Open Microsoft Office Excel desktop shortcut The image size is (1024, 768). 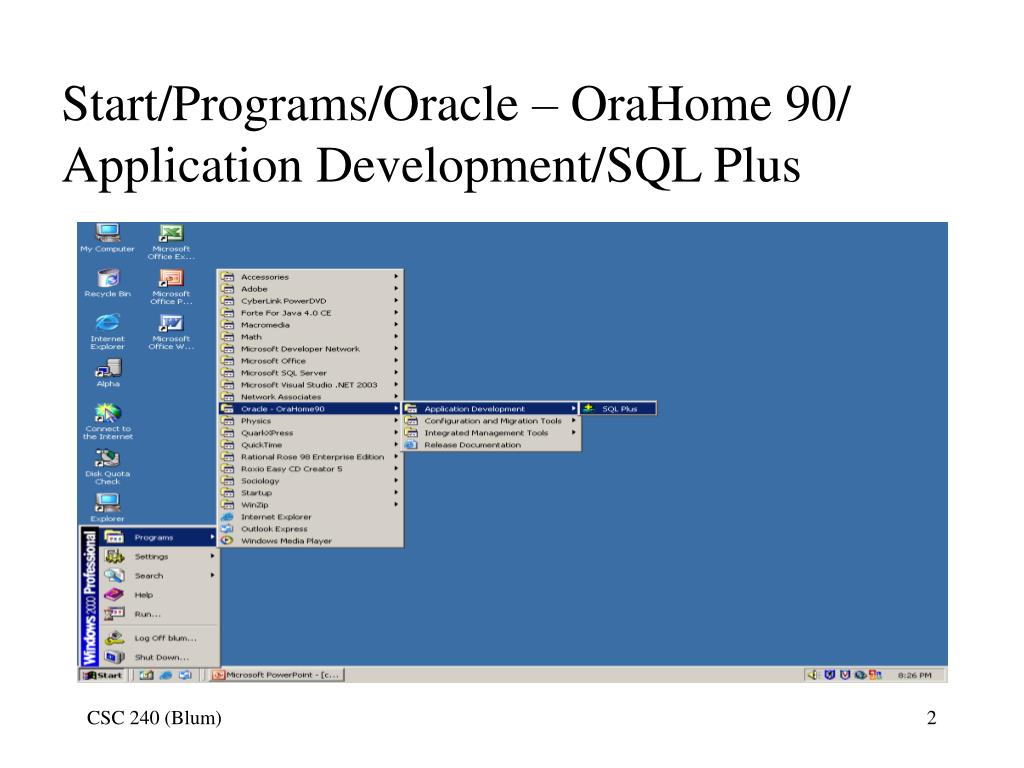click(171, 242)
